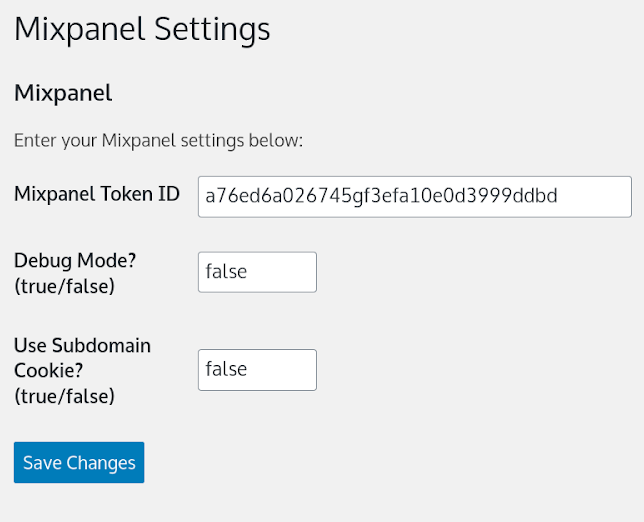Click "Enter your Mixpanel settings below:" text
Screen dimensions: 644x522
(158, 140)
